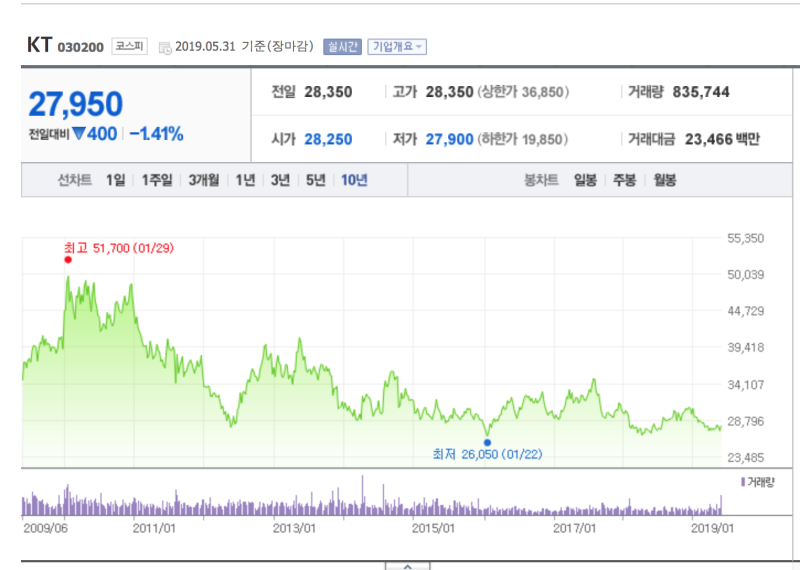Click the 시가 value 28,250
Image resolution: width=800 pixels, height=570 pixels.
[328, 139]
